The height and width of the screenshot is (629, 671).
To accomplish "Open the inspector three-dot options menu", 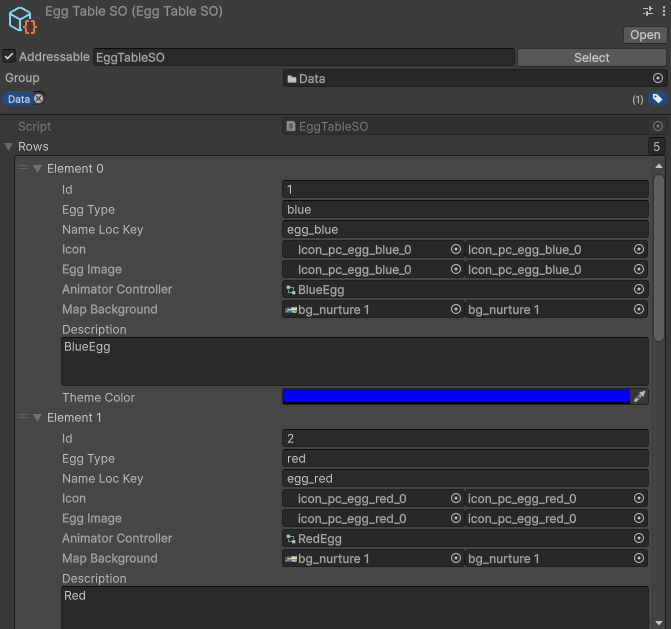I will 664,11.
